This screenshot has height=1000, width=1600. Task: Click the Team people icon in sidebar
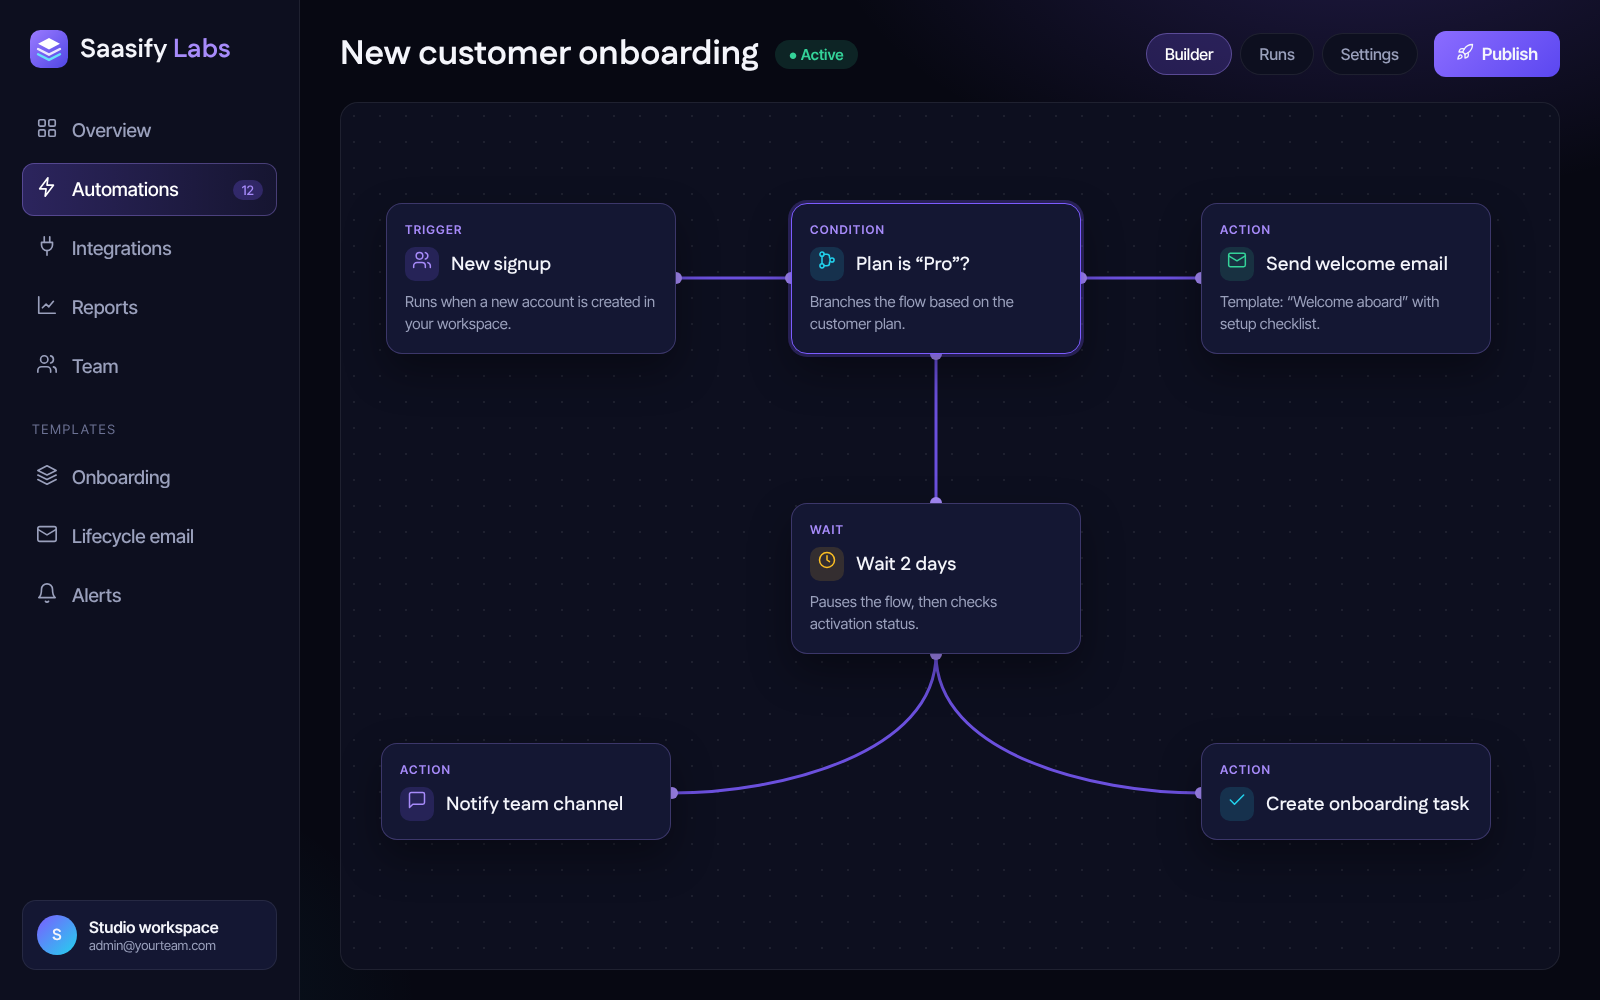[47, 364]
